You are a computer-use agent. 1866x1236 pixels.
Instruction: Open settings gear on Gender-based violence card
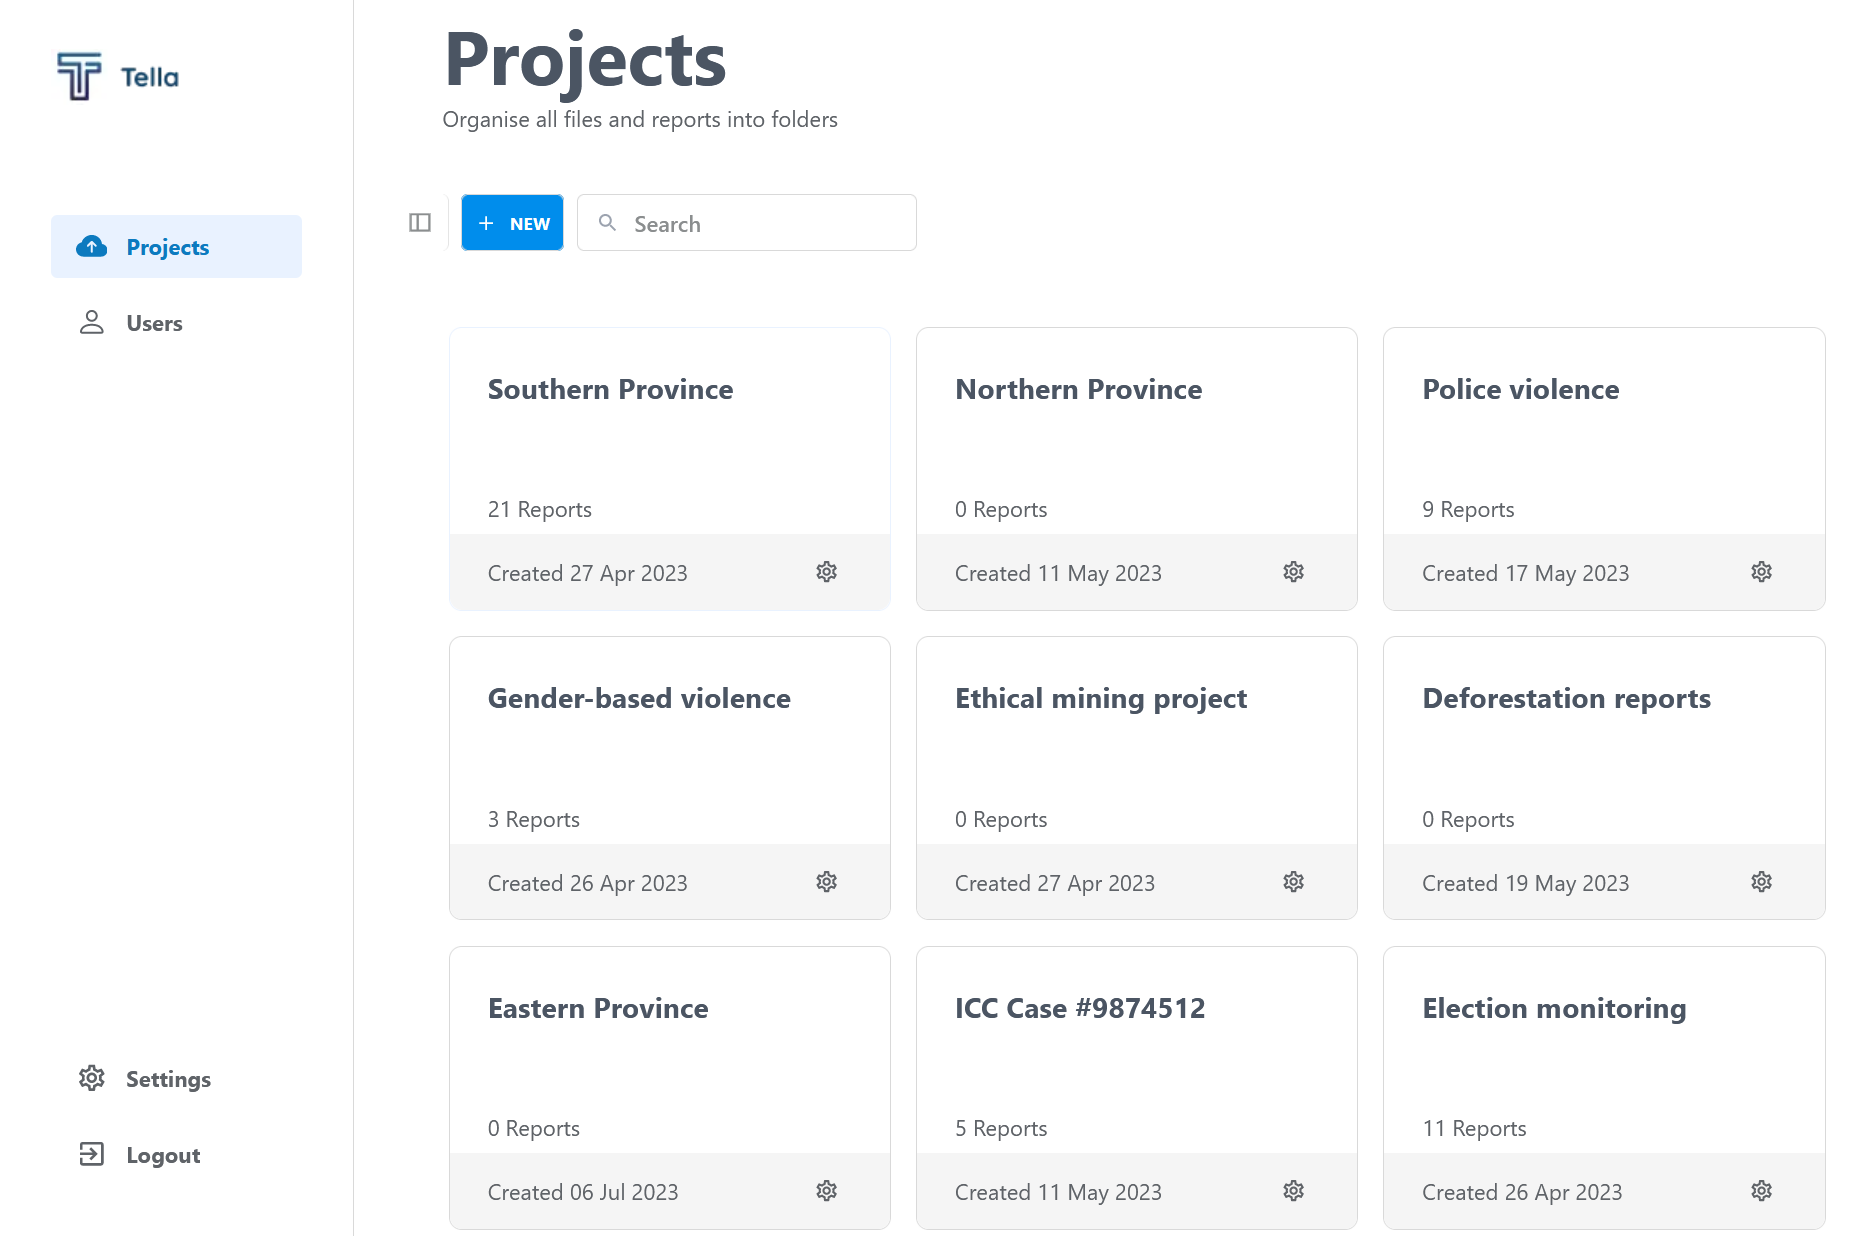click(x=826, y=881)
